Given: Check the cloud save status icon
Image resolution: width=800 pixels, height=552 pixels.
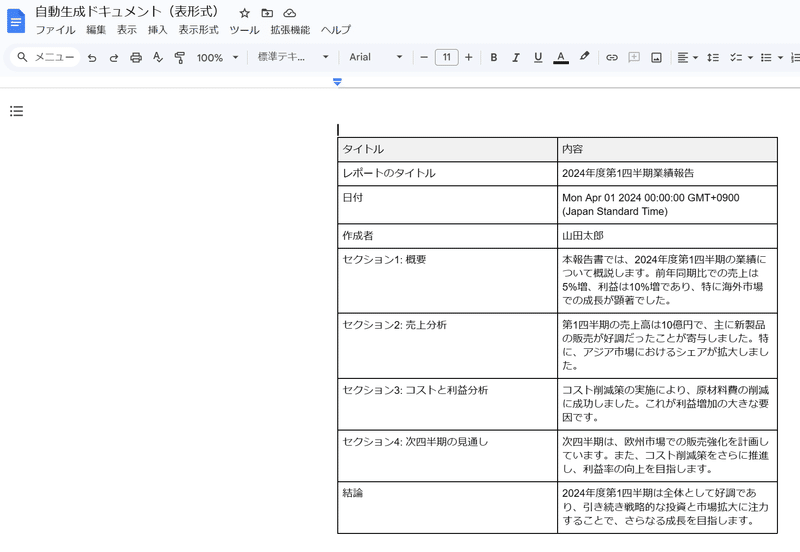Looking at the screenshot, I should (x=290, y=13).
